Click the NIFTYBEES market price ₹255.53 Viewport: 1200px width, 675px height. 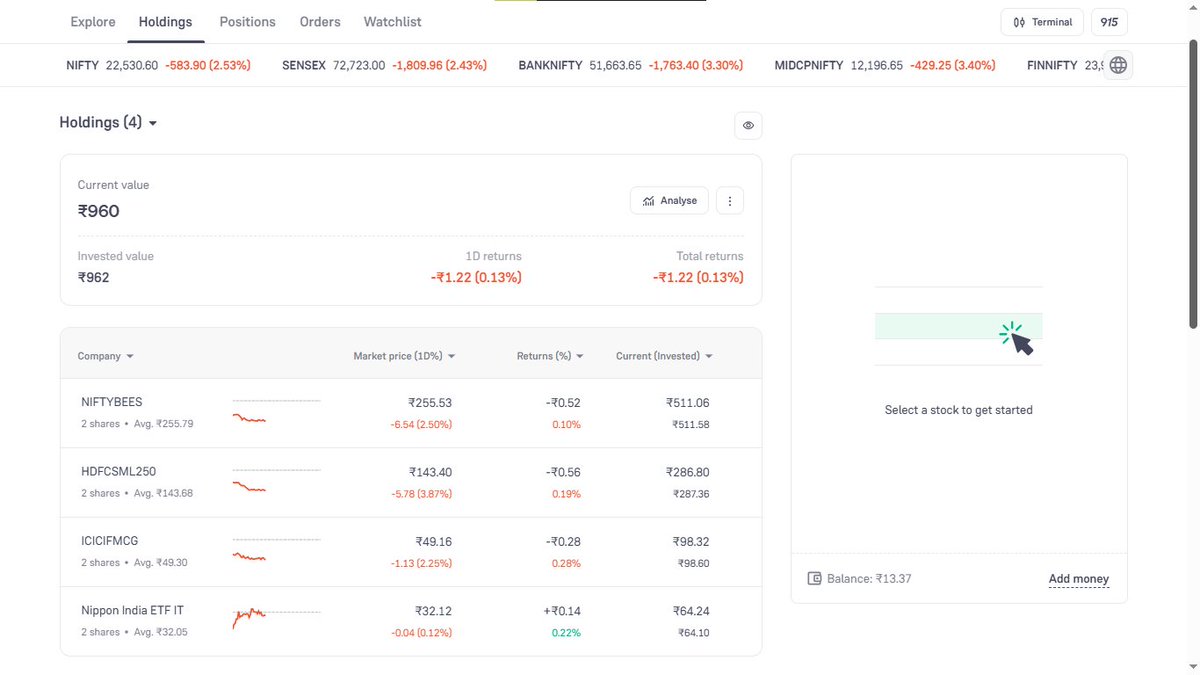coord(430,403)
